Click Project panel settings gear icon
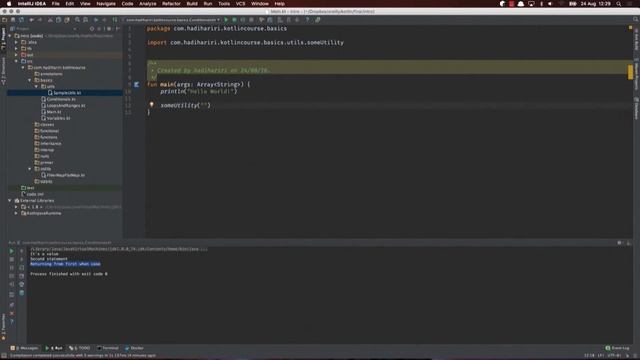This screenshot has height=360, width=640. pos(109,29)
